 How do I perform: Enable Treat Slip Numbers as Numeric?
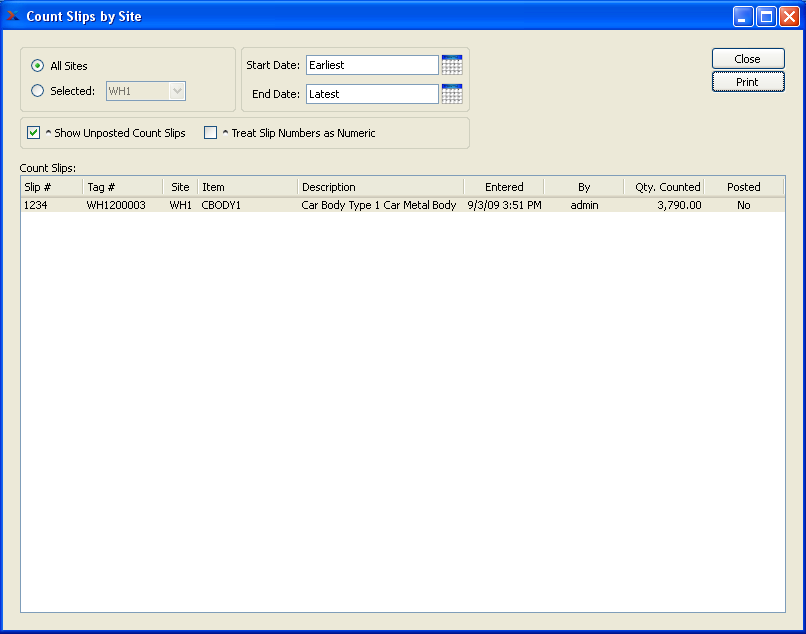[x=210, y=133]
